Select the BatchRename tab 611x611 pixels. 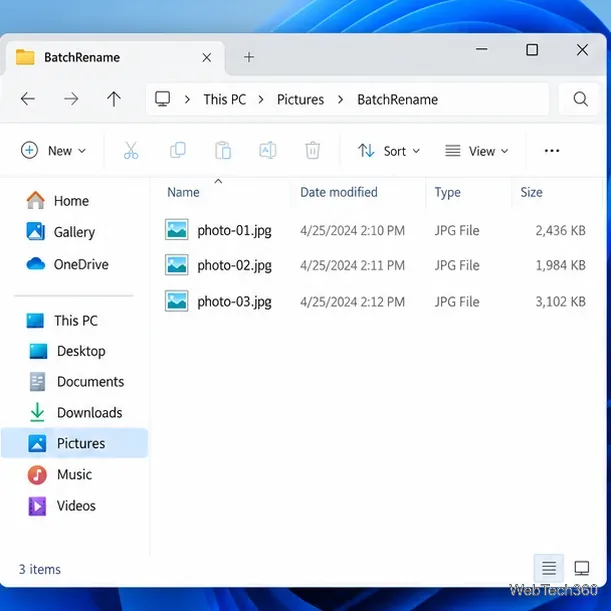(115, 58)
